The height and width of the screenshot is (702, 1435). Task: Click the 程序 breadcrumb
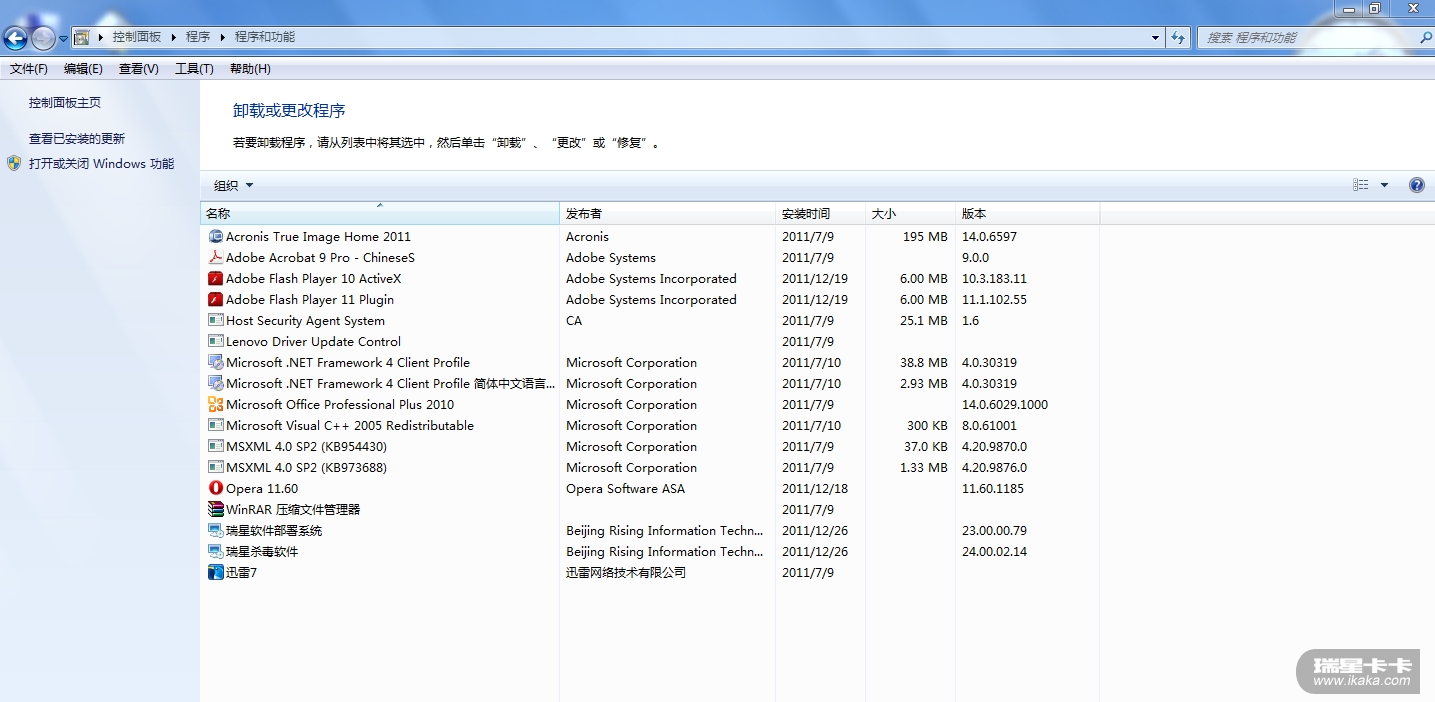click(198, 37)
